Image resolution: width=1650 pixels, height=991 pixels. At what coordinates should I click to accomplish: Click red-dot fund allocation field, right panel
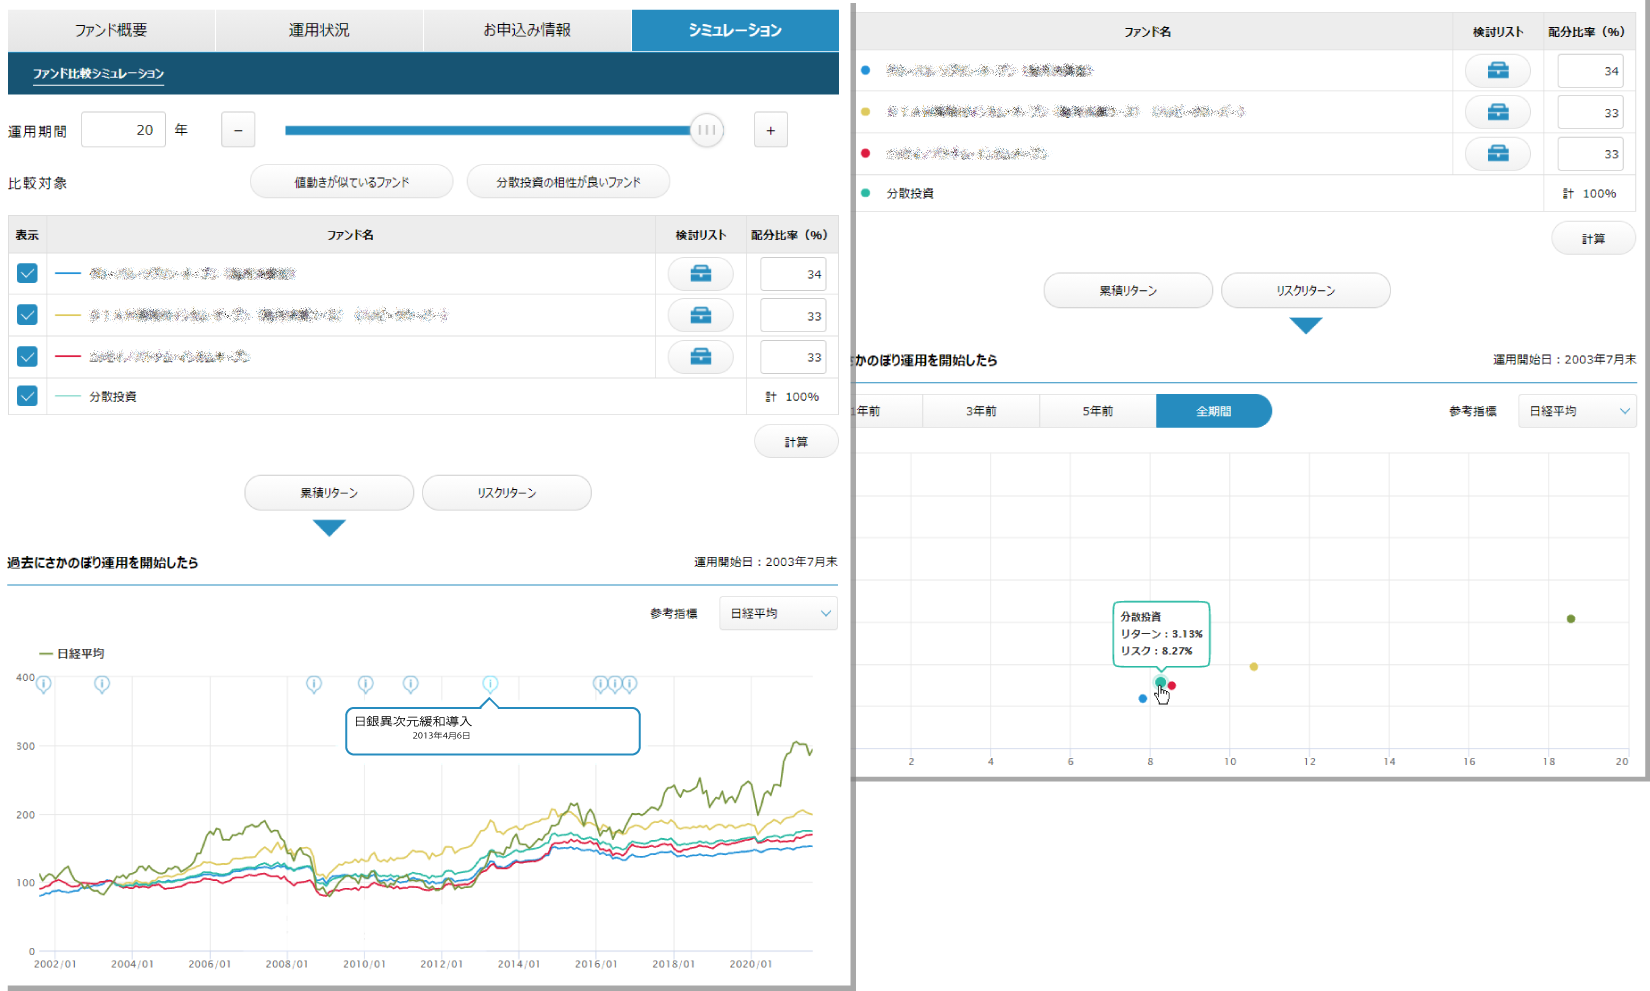point(1590,154)
